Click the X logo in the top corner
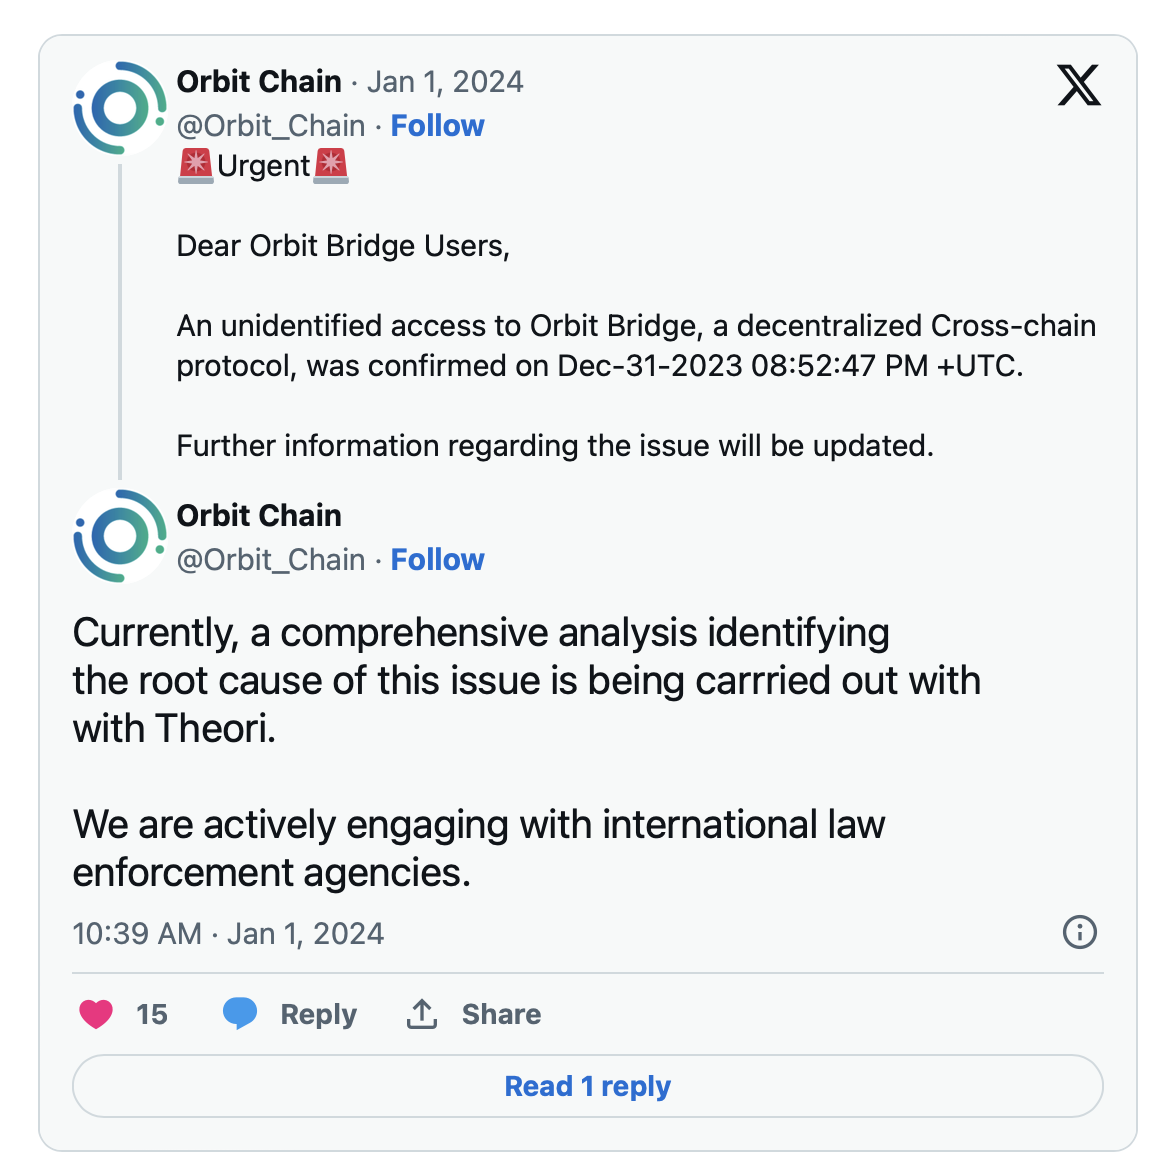 click(1079, 85)
